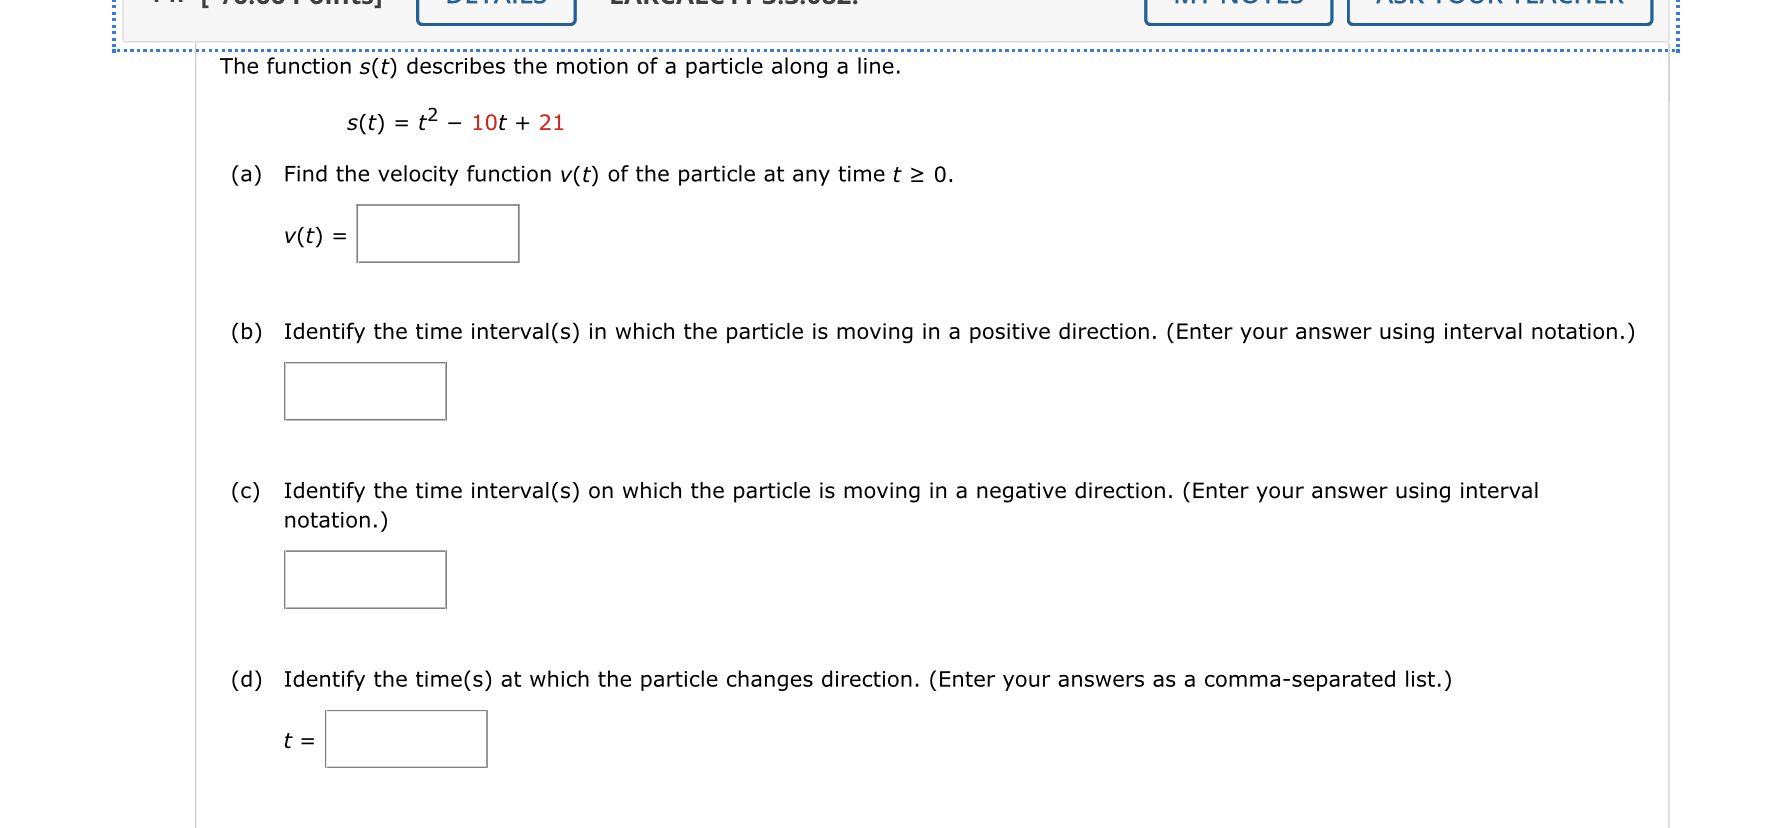
Task: Click the t = label beside the answer box
Action: coord(297,739)
